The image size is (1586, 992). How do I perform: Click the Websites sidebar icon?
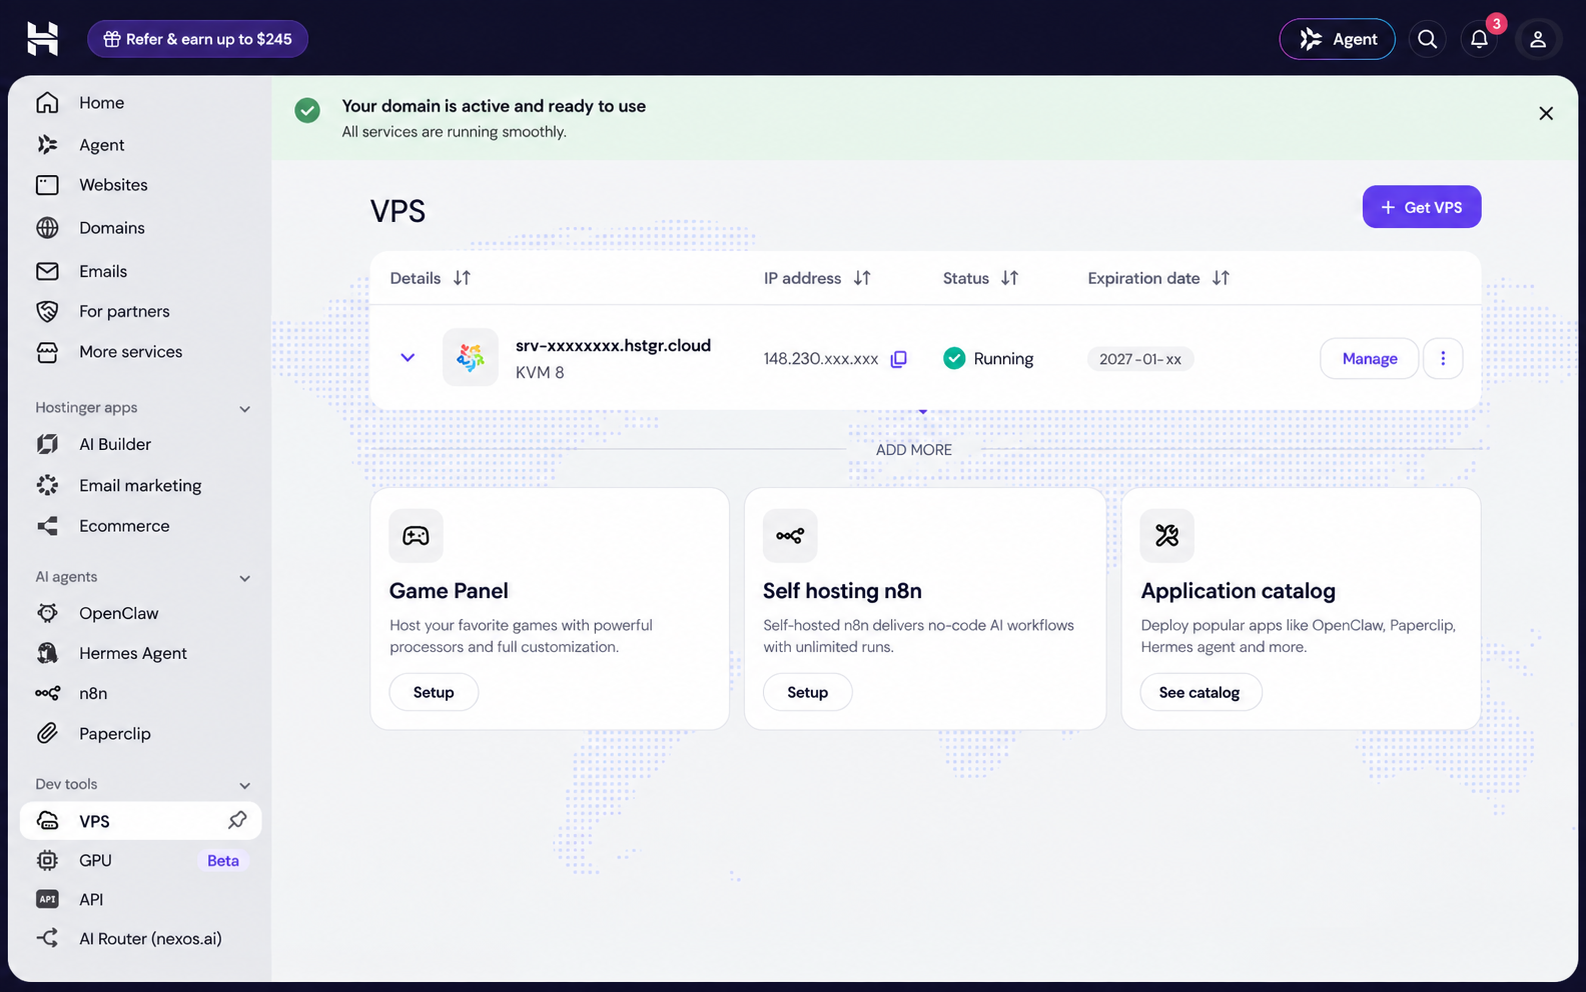[47, 185]
